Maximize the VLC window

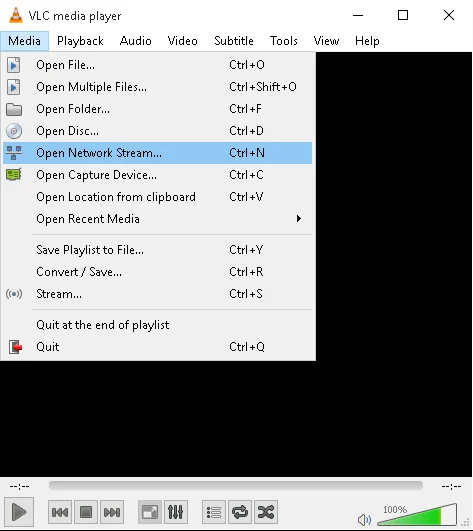(x=403, y=15)
